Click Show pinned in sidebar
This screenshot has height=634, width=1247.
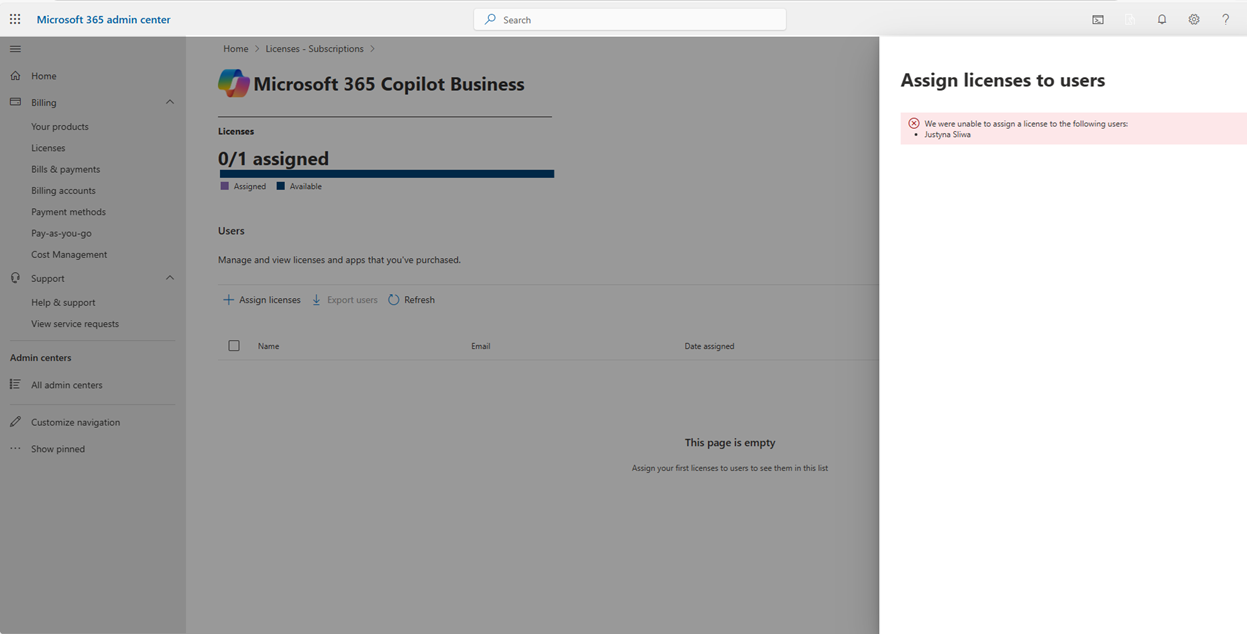coord(58,449)
